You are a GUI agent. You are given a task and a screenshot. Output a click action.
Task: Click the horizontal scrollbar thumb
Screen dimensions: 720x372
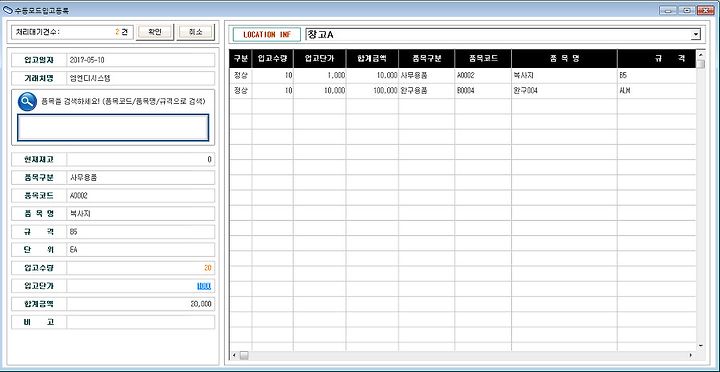[244, 355]
